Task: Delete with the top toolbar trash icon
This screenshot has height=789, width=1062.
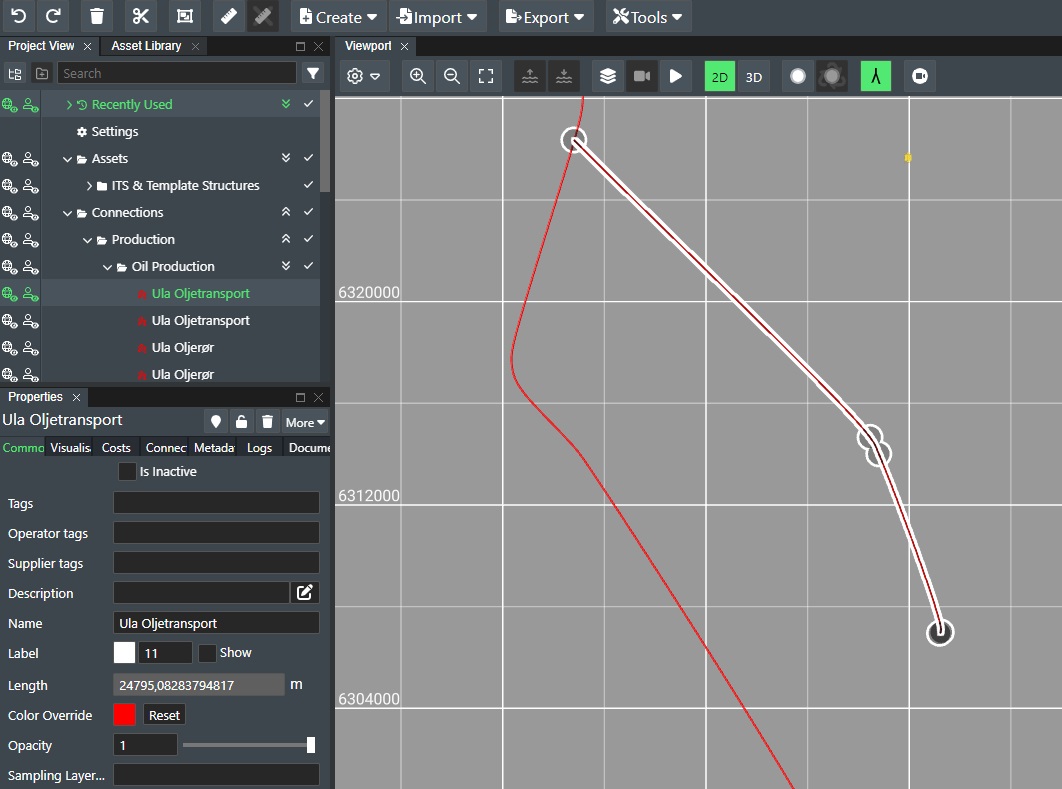Action: [97, 16]
